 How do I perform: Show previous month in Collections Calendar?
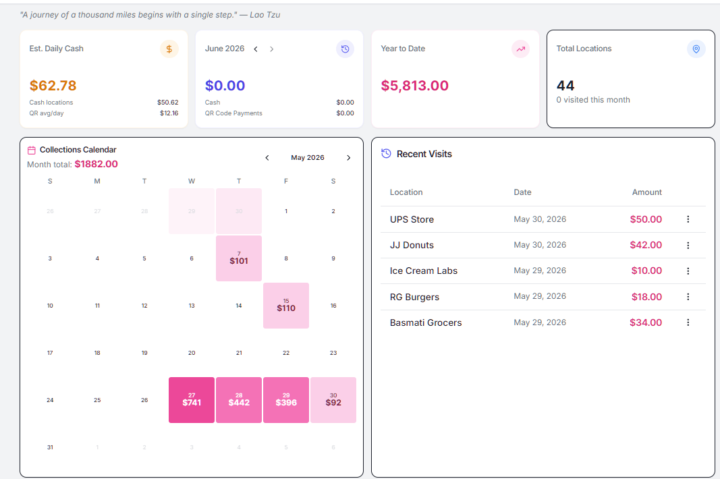click(x=267, y=158)
